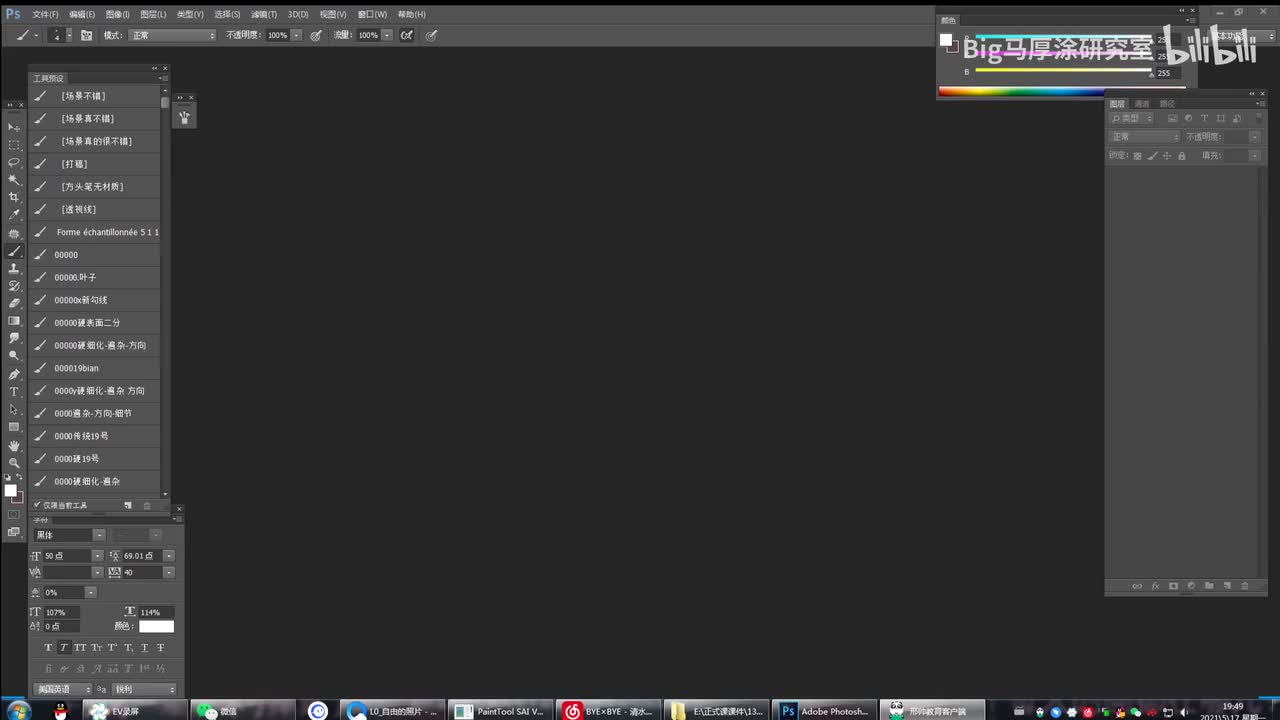Toggle pressure for opacity in options bar

[x=316, y=35]
